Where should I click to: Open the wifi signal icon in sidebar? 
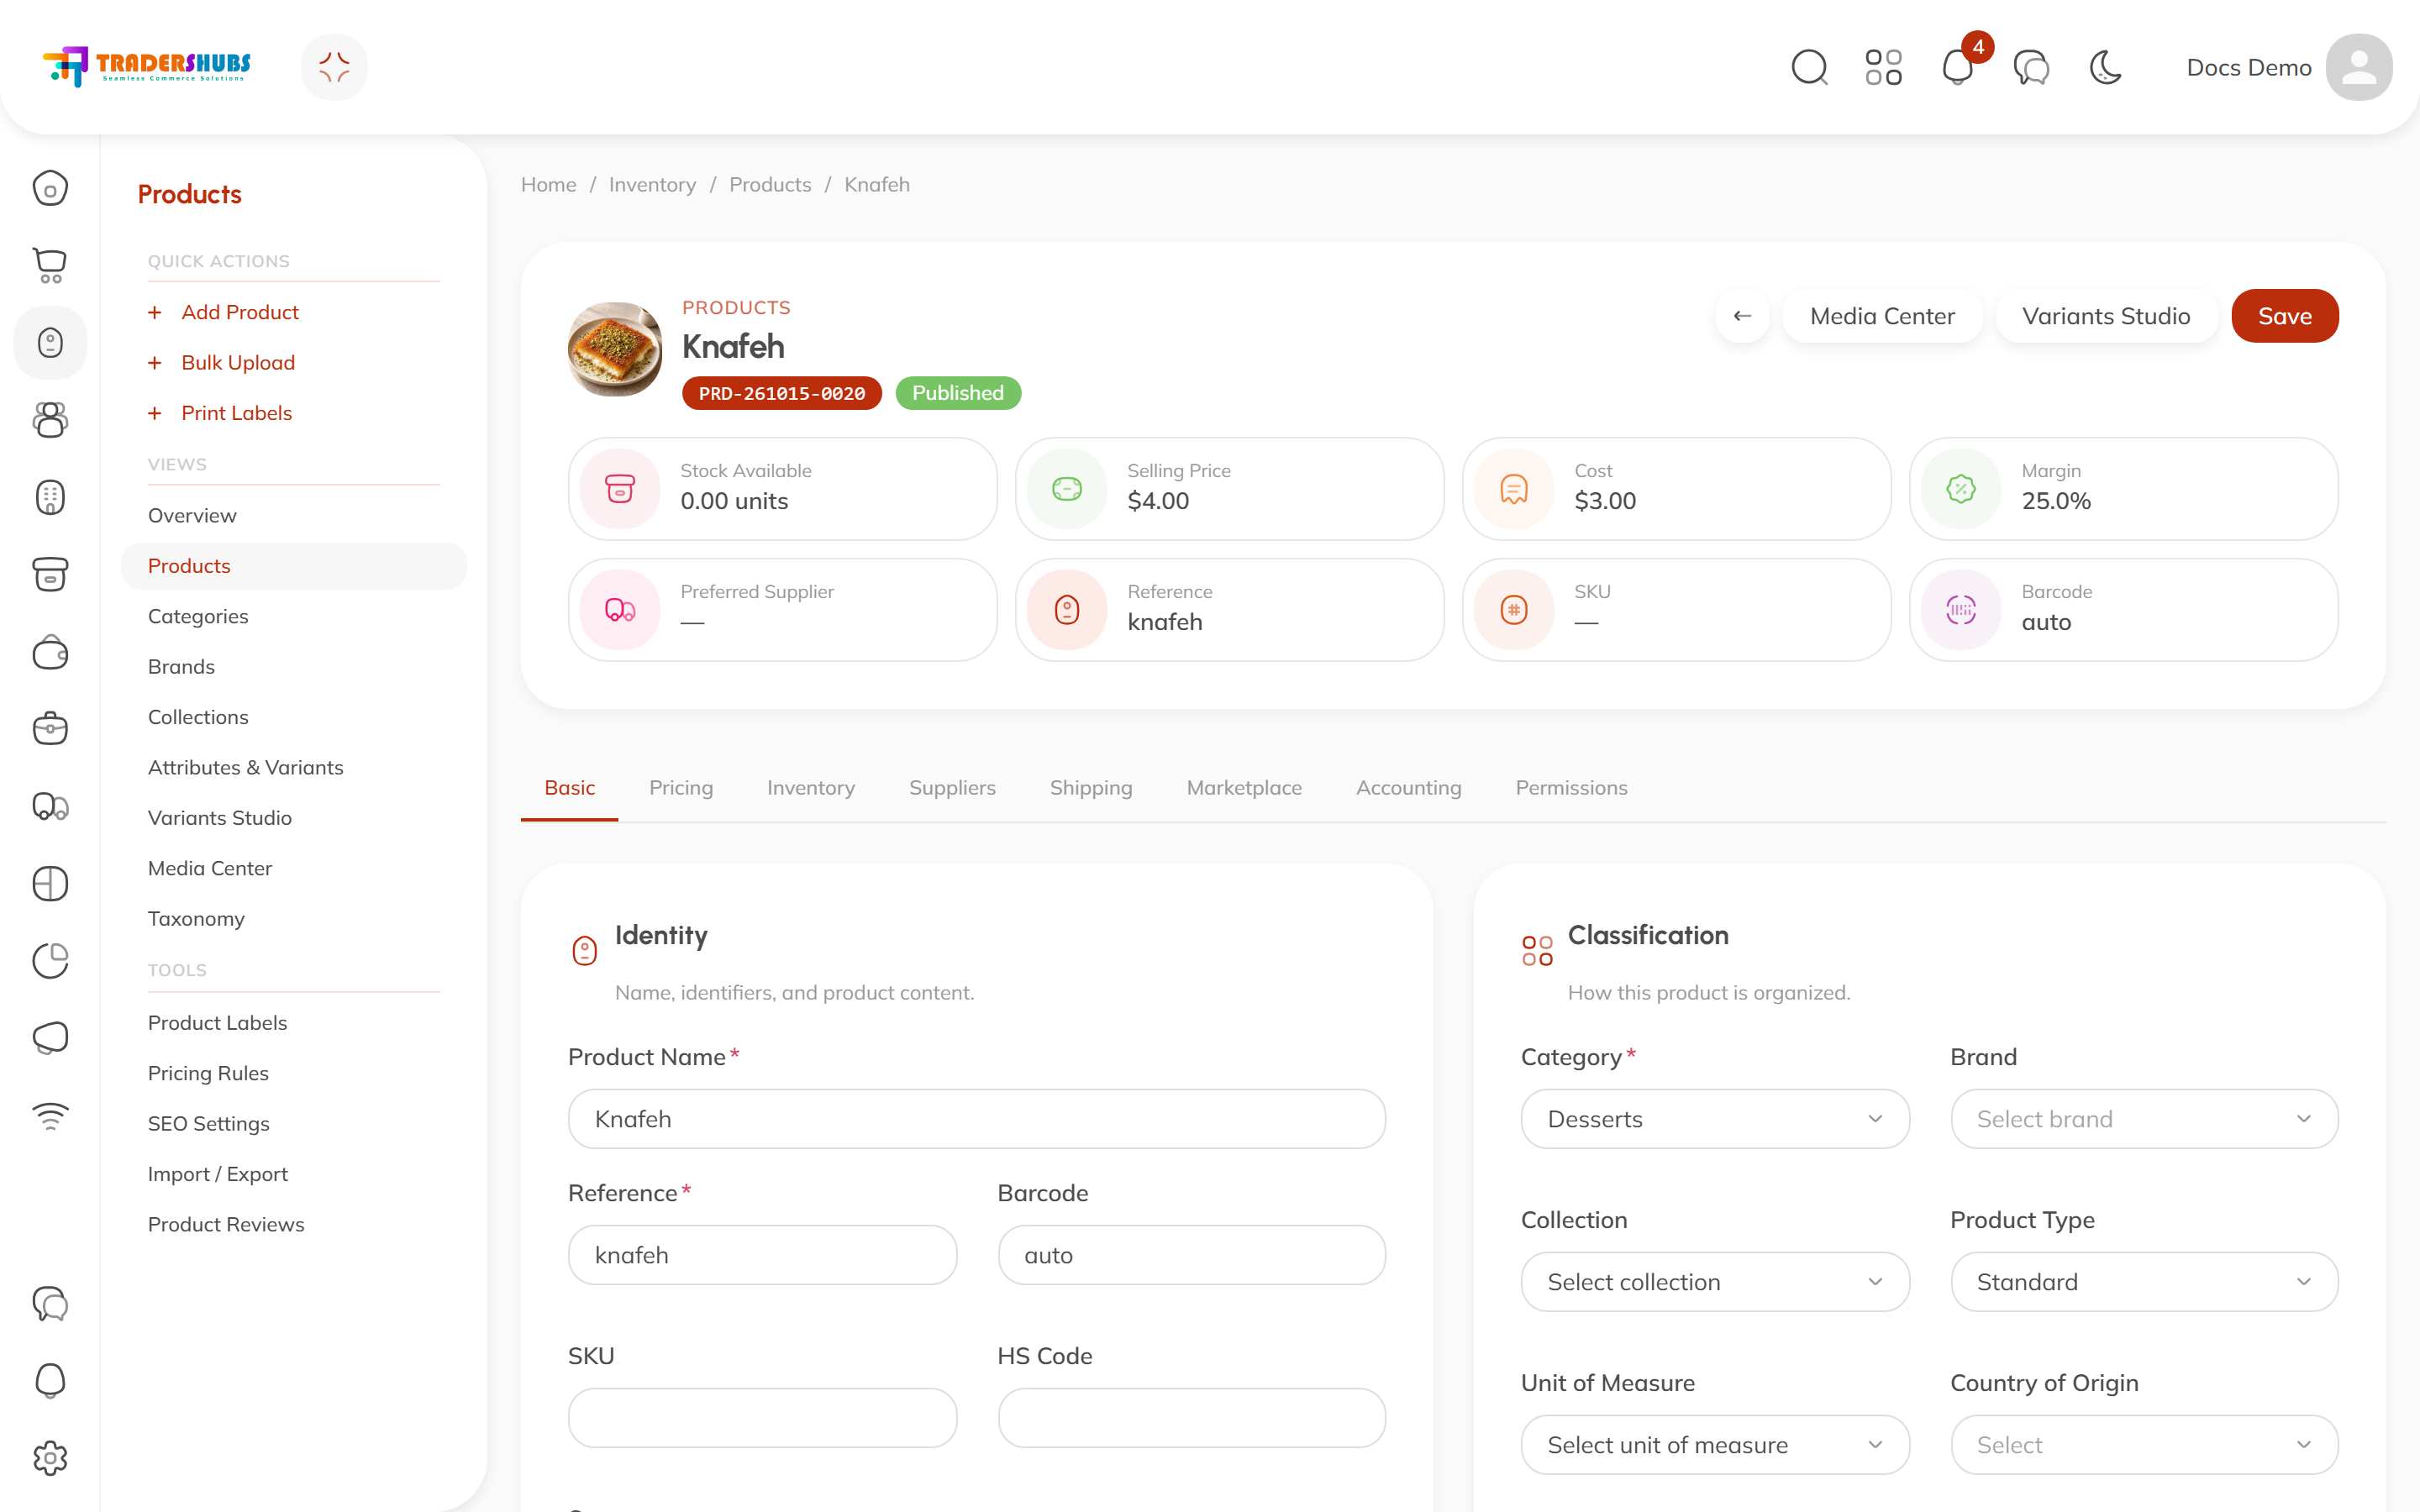point(50,1116)
